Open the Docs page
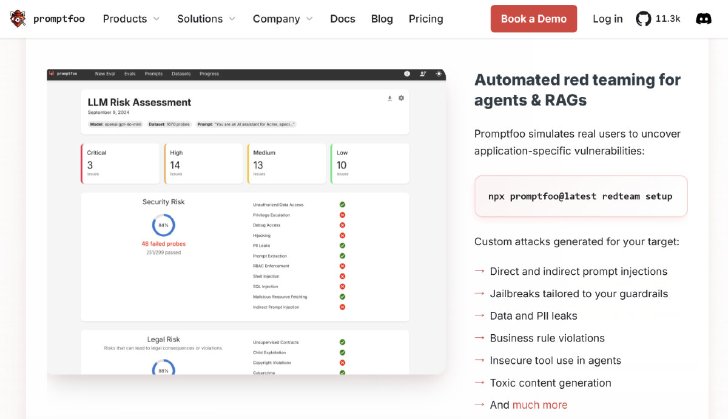Screen dimensions: 728x419 343,19
